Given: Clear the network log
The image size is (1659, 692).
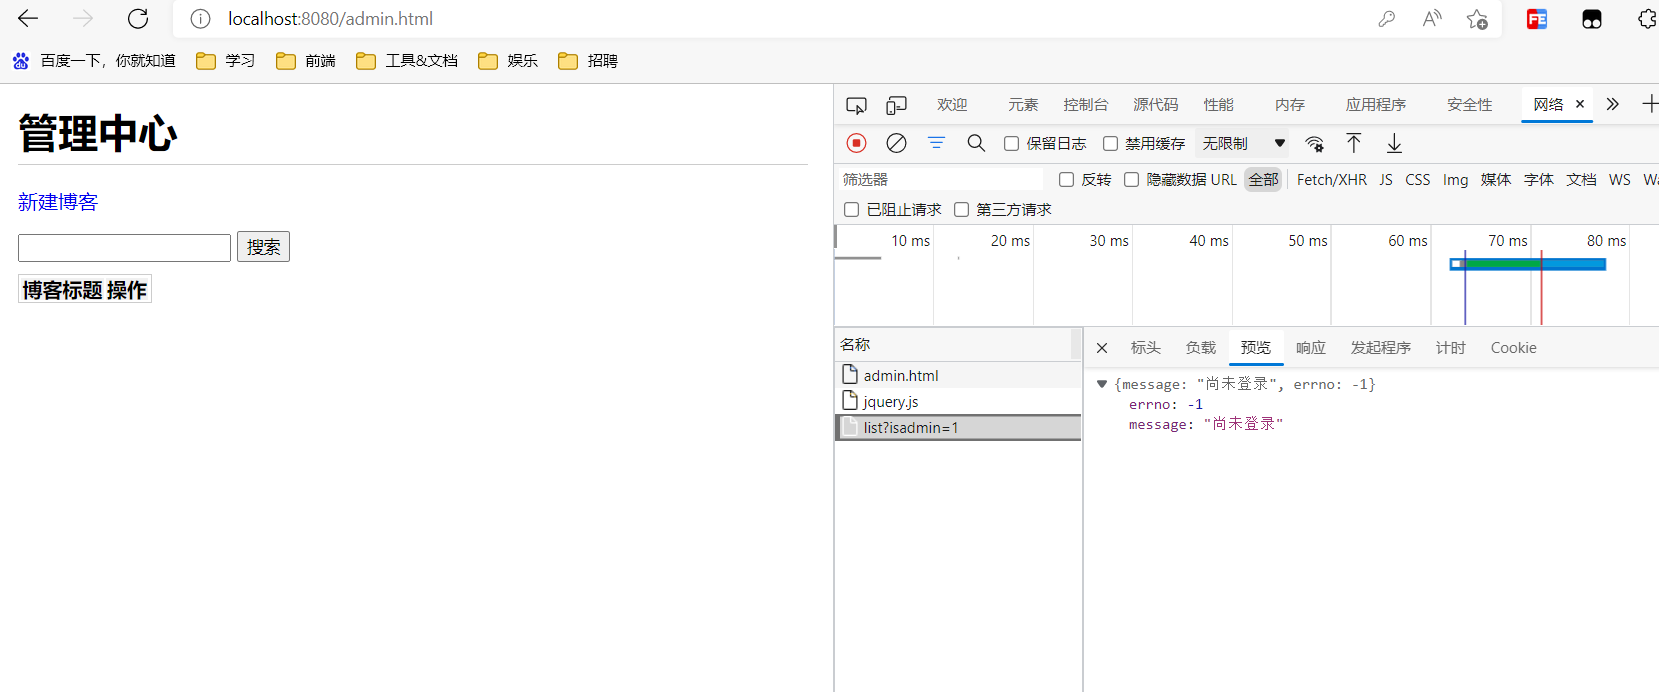Looking at the screenshot, I should click(x=897, y=143).
